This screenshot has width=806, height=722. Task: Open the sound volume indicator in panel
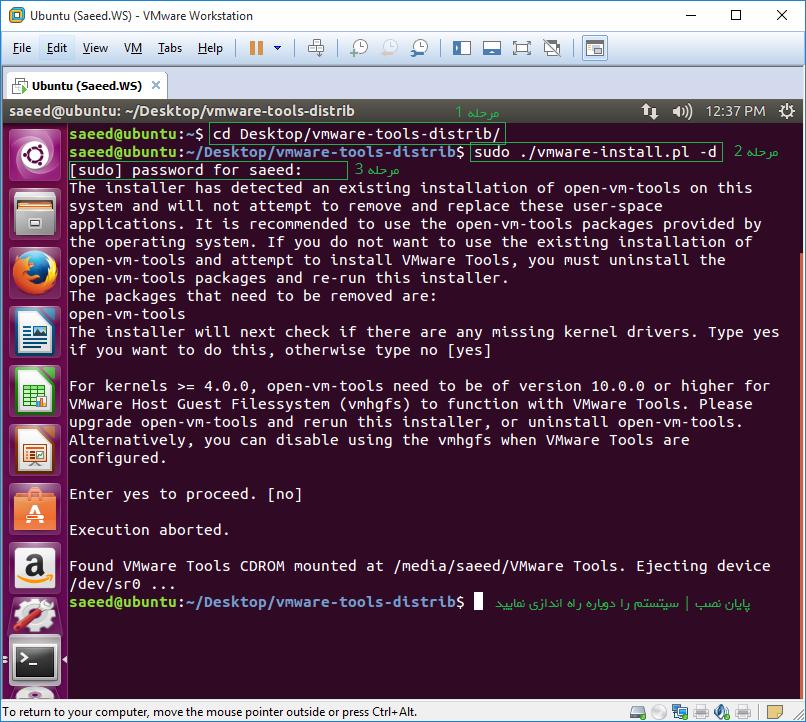click(x=682, y=111)
